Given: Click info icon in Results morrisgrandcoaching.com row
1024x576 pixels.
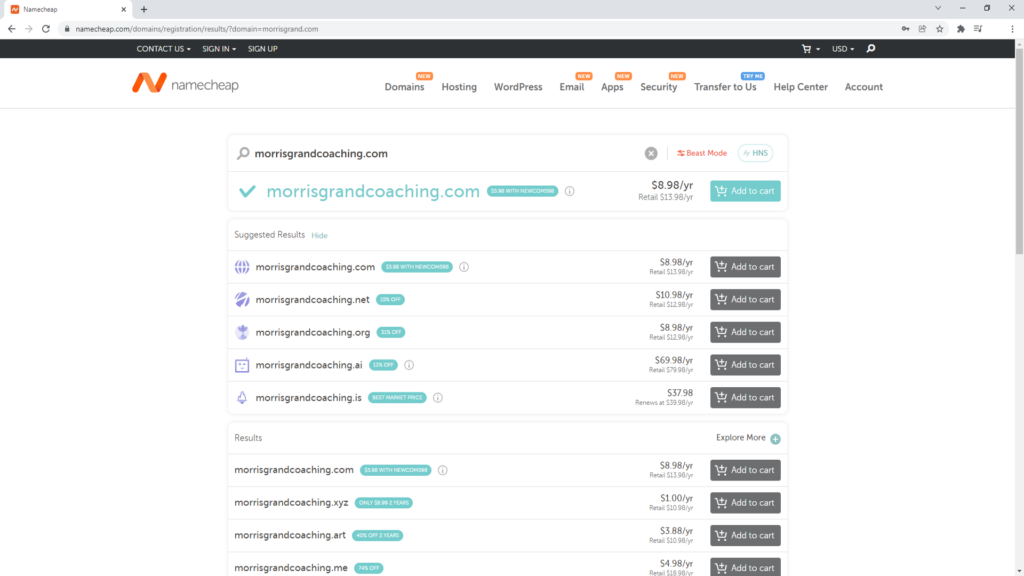Looking at the screenshot, I should click(443, 470).
